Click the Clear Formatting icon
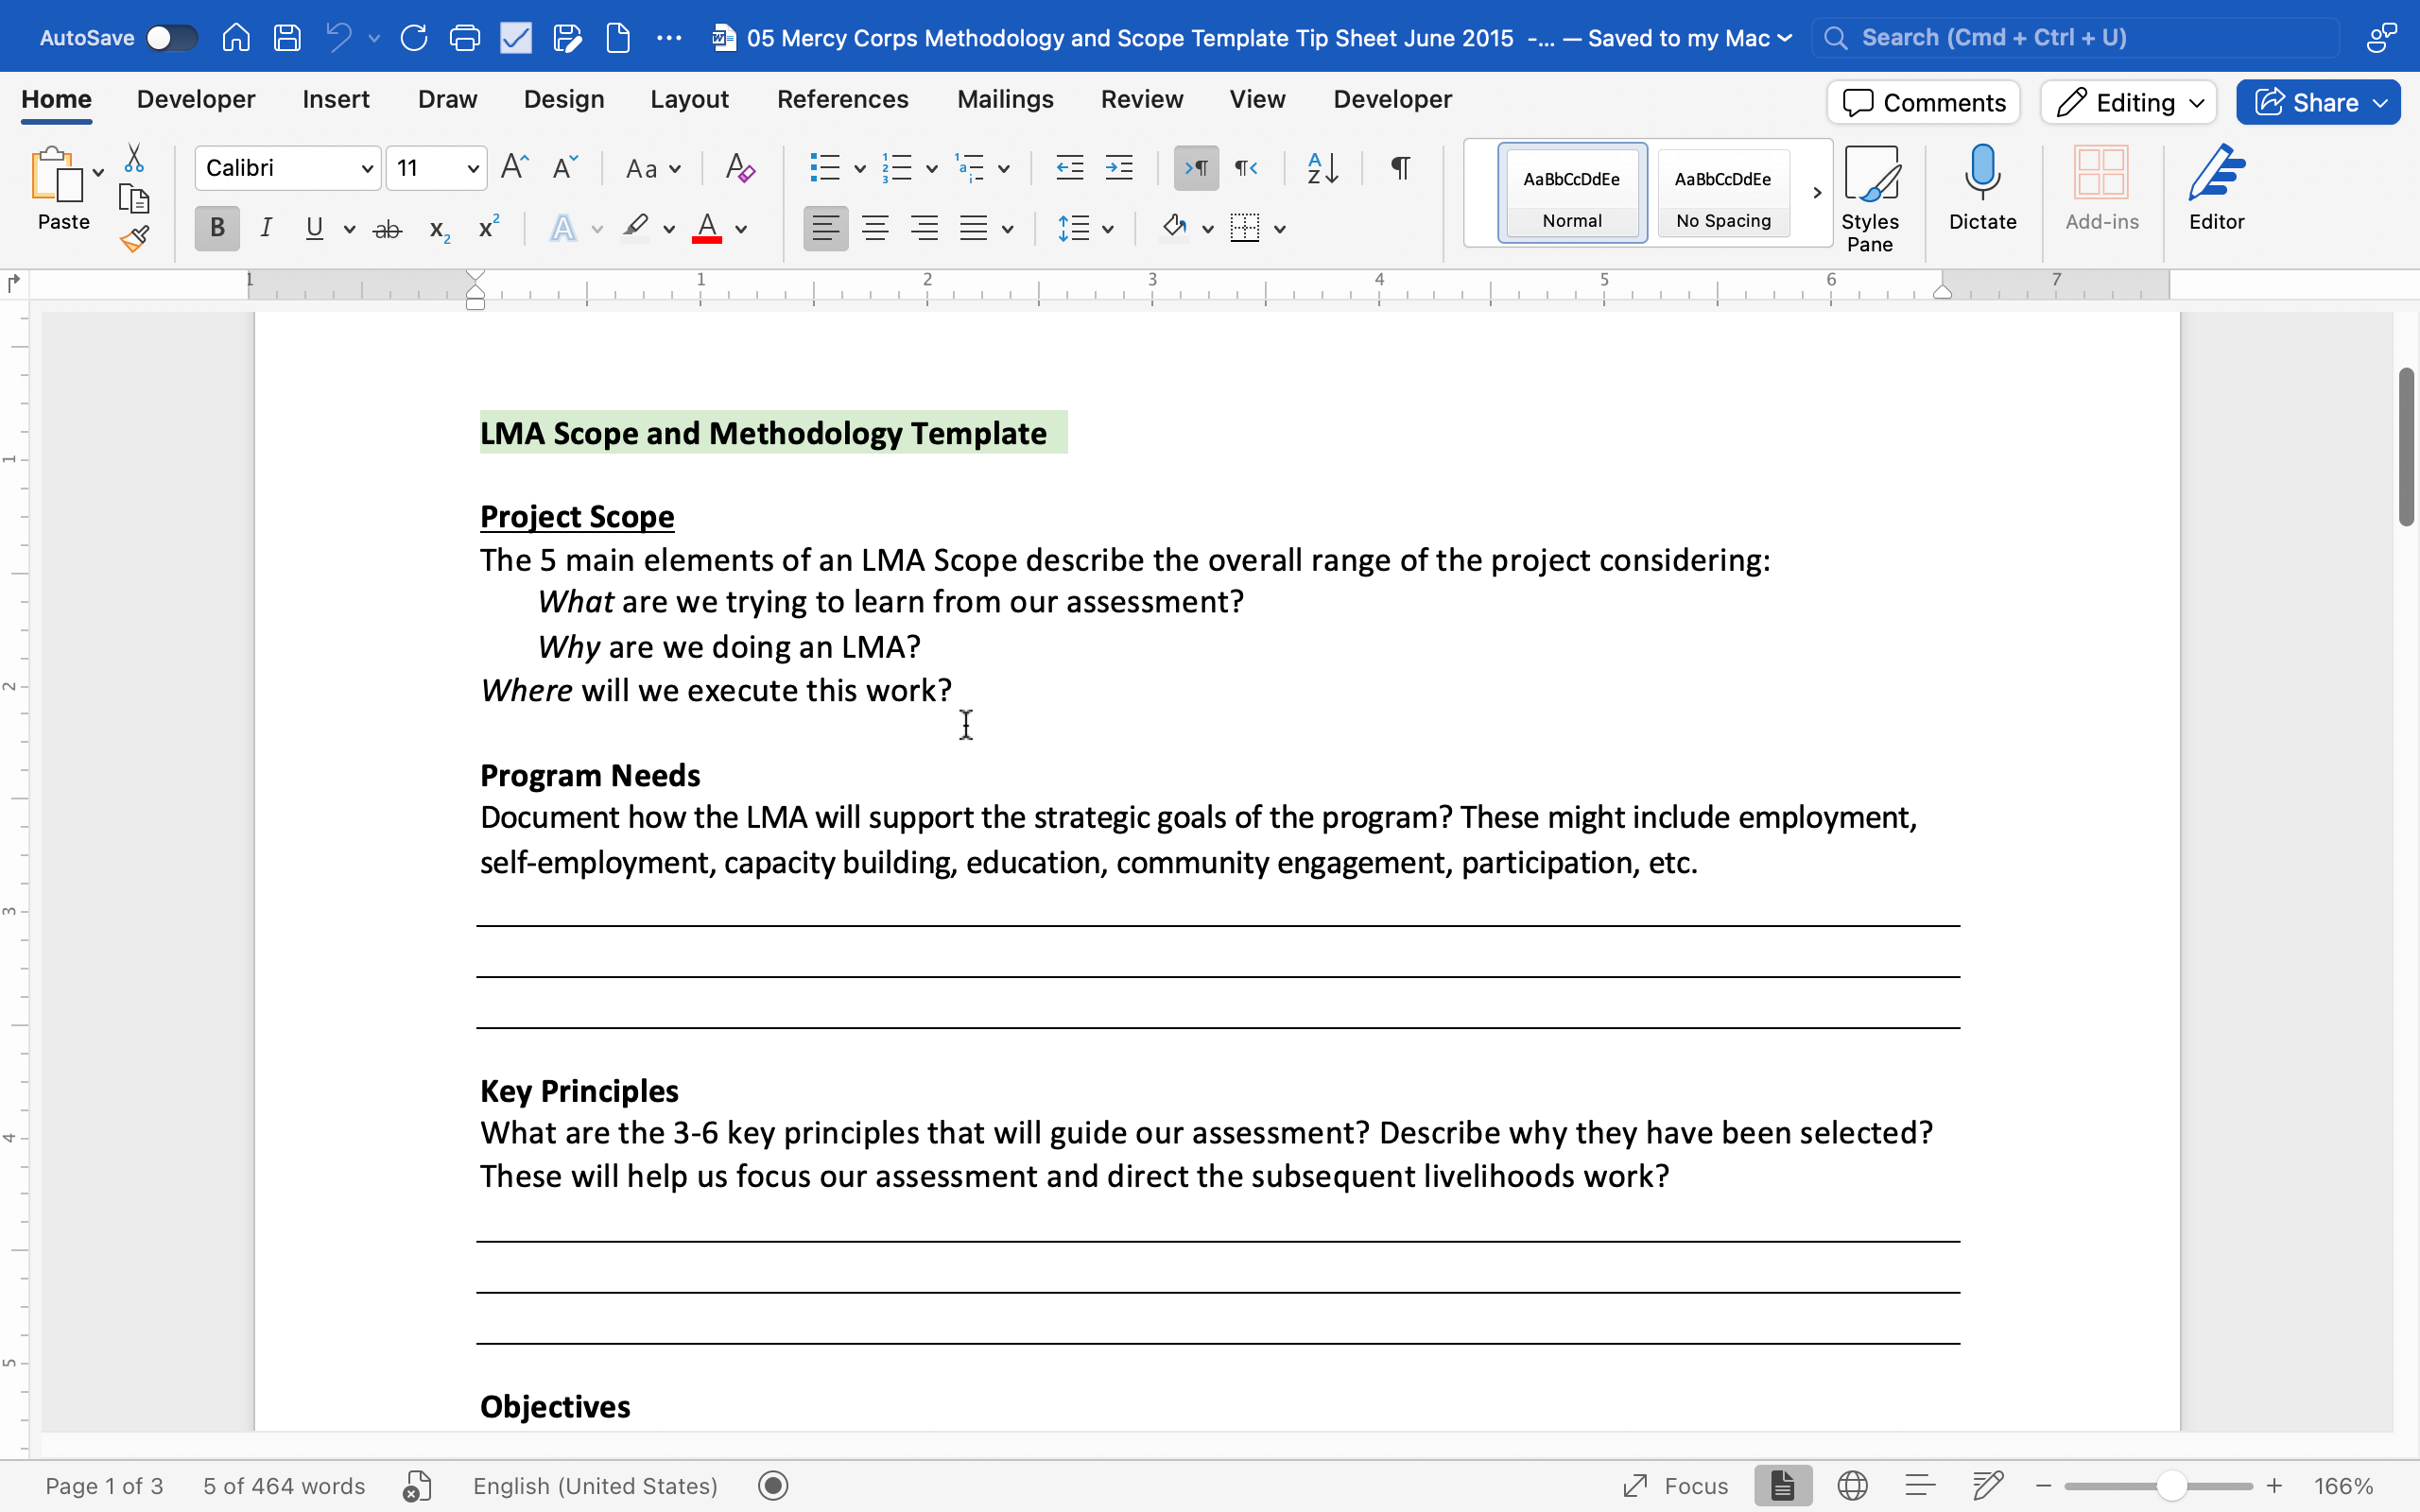The width and height of the screenshot is (2420, 1512). [740, 168]
